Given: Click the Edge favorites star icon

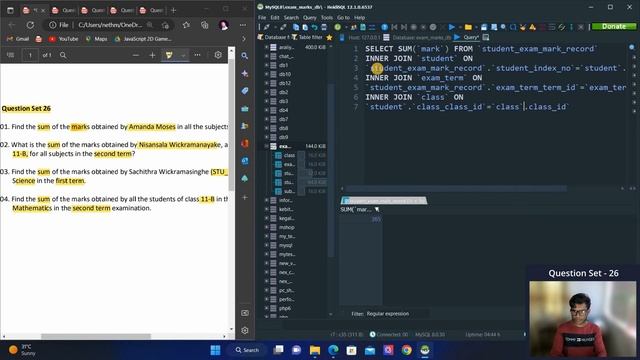Looking at the screenshot, I should point(187,25).
